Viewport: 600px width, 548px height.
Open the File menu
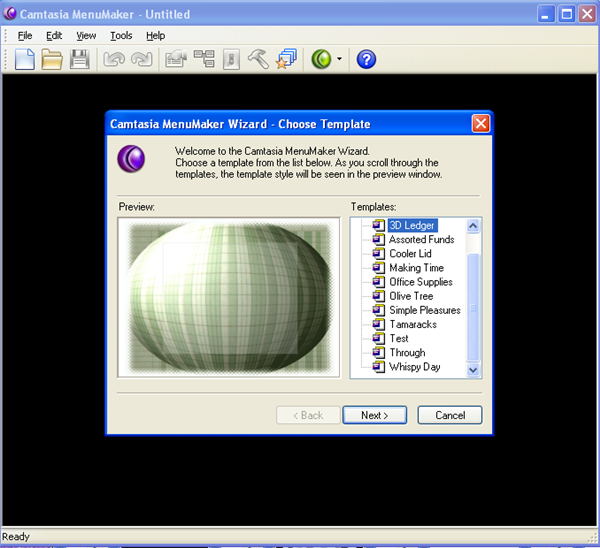[25, 36]
